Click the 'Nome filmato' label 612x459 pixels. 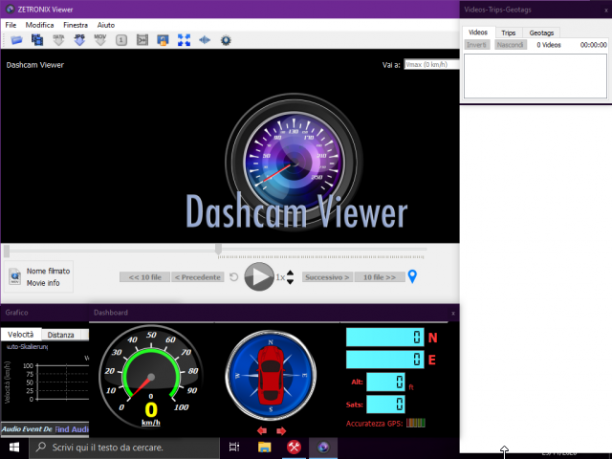pos(48,271)
